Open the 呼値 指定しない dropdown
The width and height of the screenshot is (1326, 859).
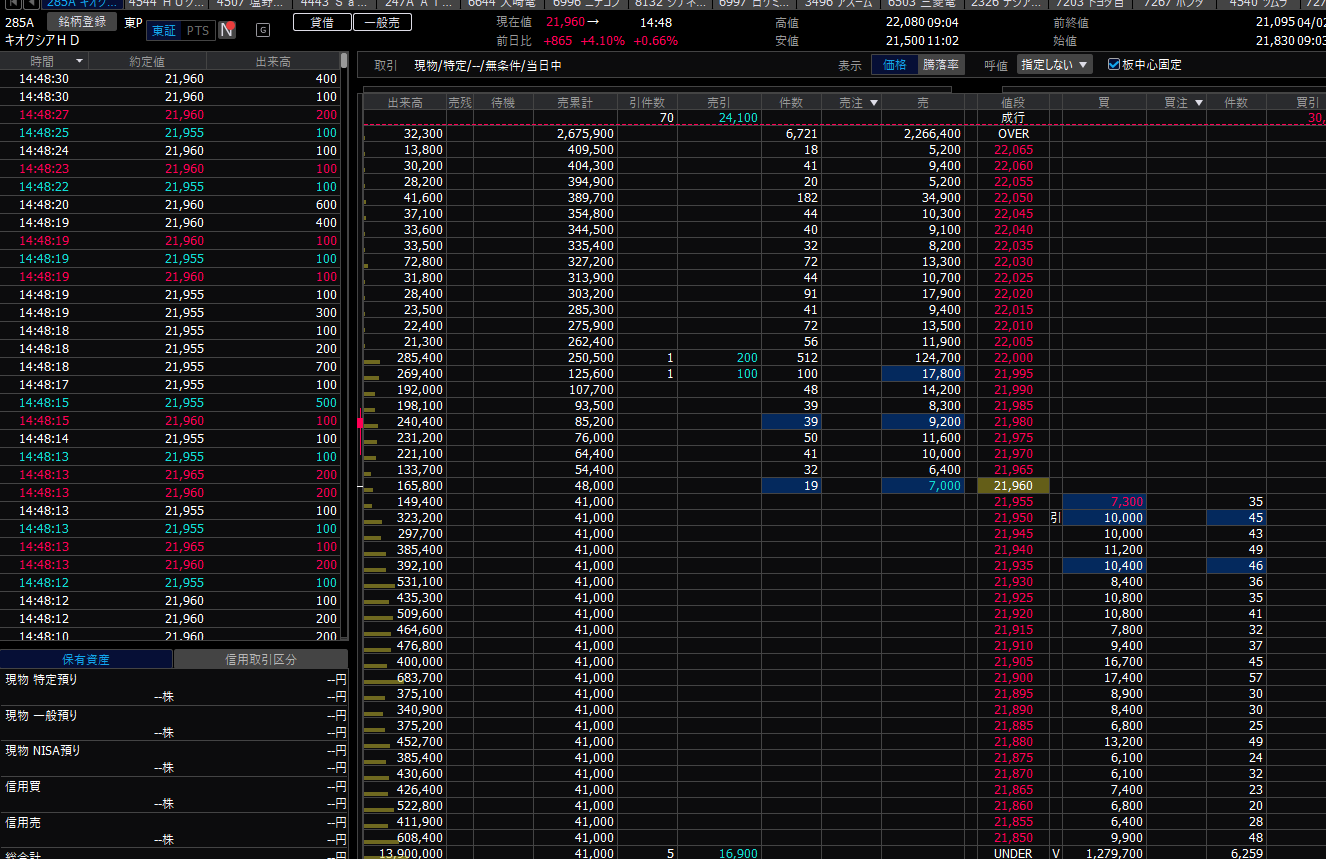point(1055,65)
